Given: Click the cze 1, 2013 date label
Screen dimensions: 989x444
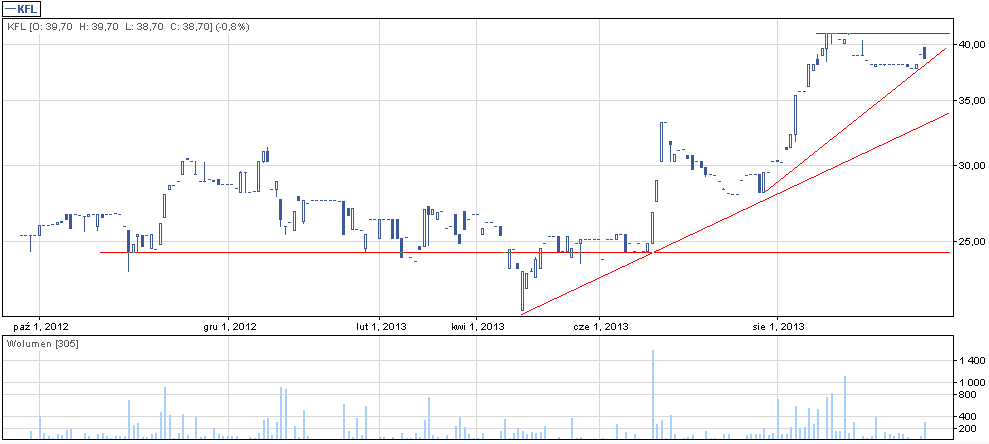Looking at the screenshot, I should click(x=600, y=327).
